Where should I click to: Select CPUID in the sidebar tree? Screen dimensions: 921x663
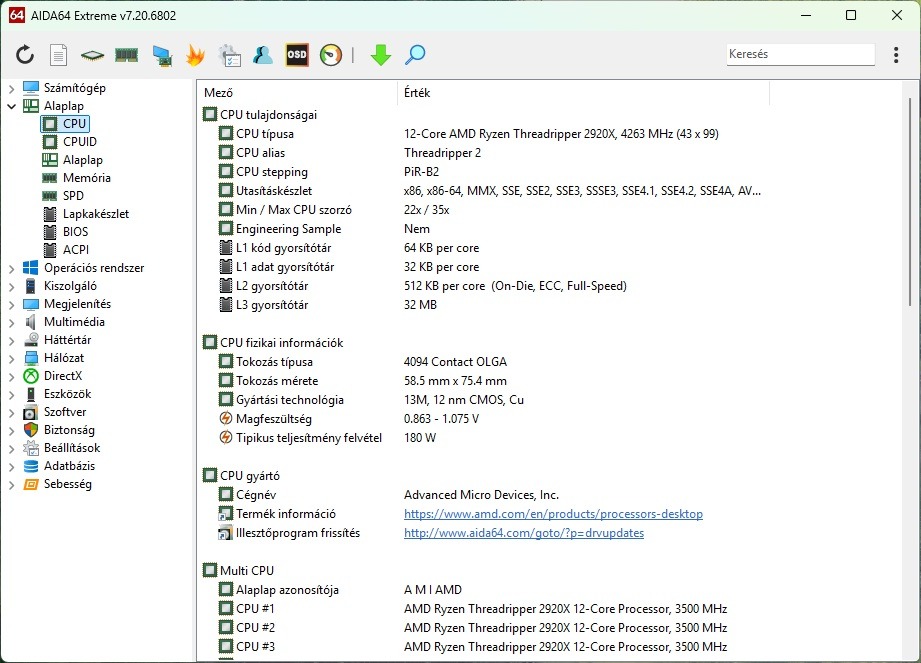coord(79,142)
